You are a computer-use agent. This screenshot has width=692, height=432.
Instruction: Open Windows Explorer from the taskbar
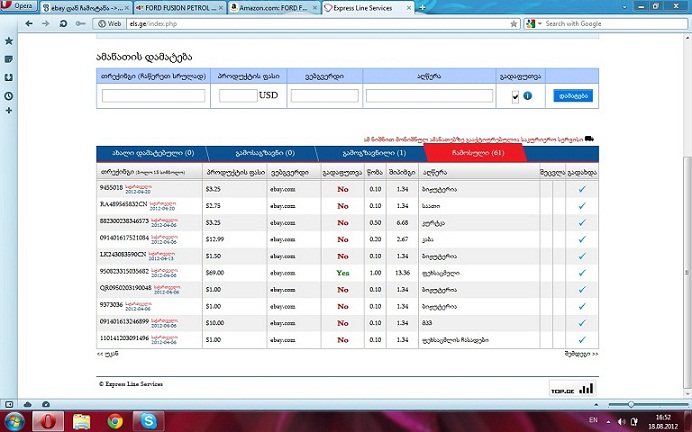(x=82, y=421)
